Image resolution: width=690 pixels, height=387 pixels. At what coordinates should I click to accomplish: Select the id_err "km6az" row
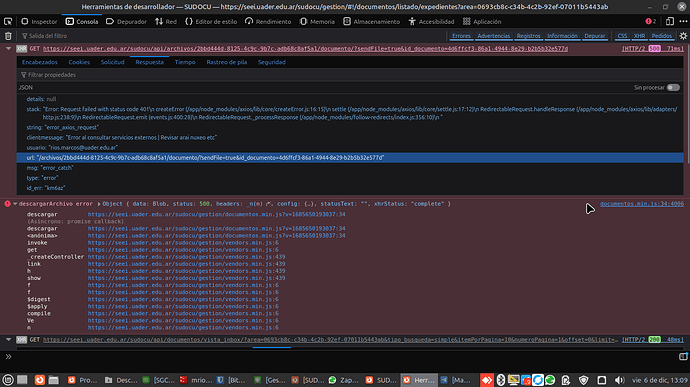pyautogui.click(x=350, y=188)
